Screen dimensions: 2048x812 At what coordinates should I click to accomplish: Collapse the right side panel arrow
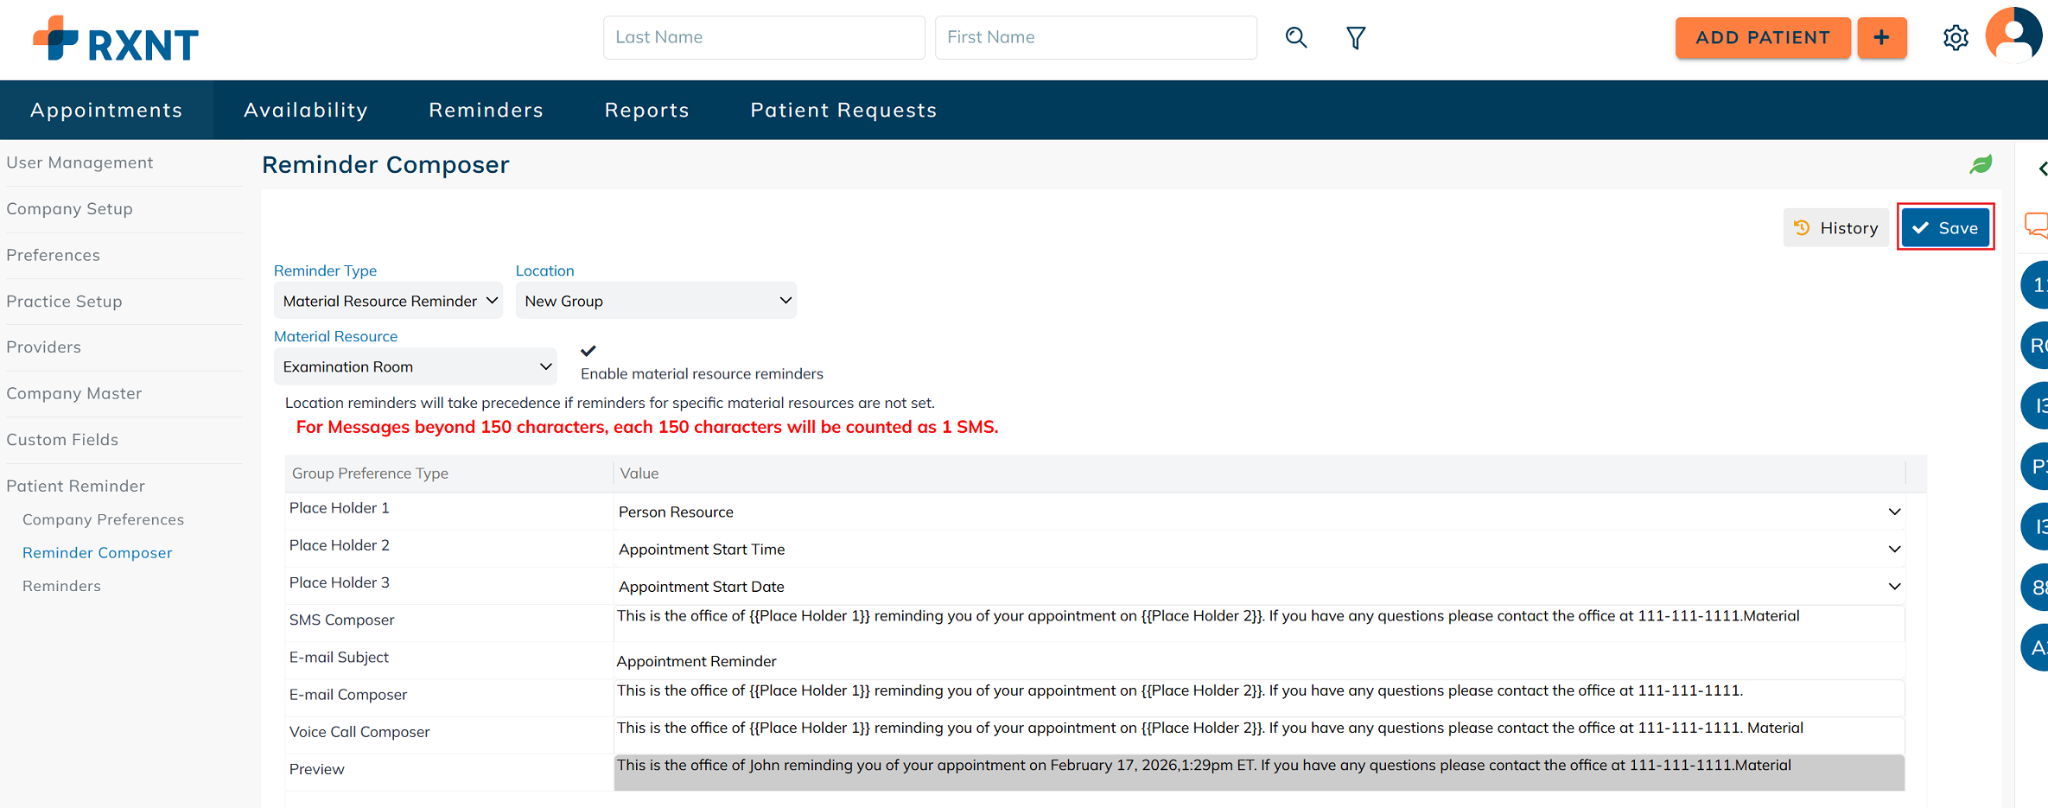[2041, 169]
